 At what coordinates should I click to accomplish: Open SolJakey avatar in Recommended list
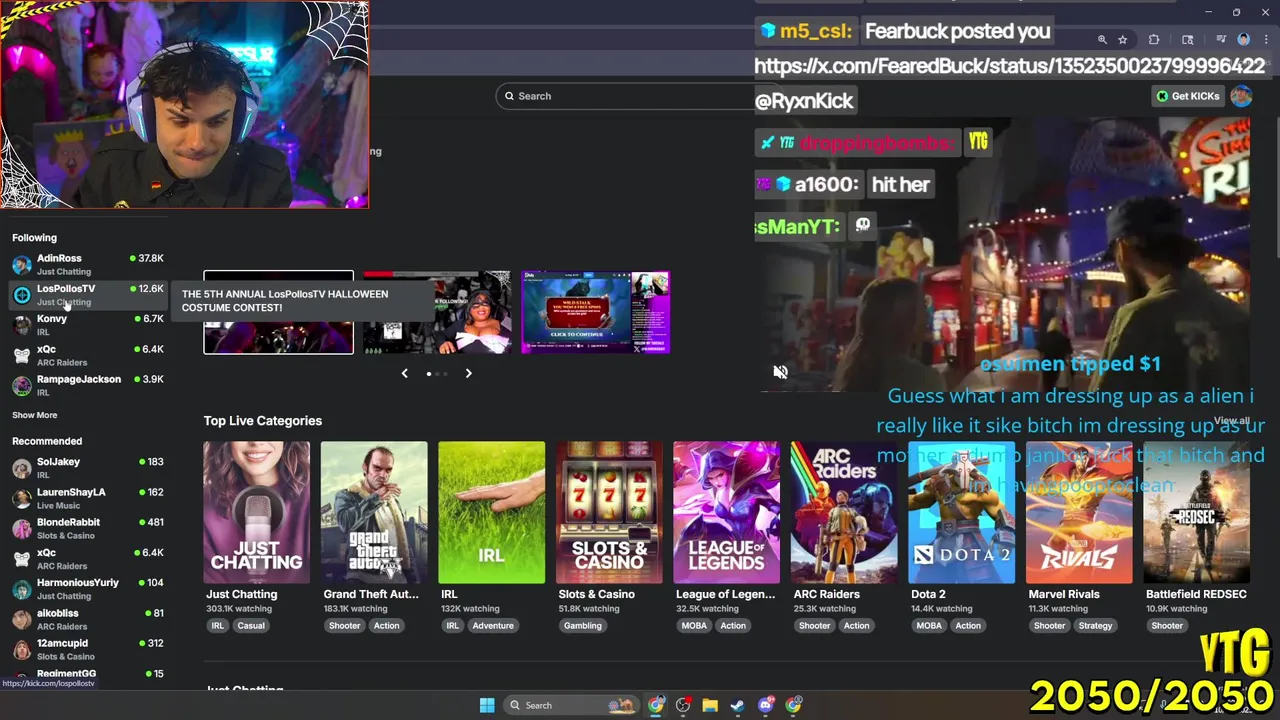(x=22, y=468)
